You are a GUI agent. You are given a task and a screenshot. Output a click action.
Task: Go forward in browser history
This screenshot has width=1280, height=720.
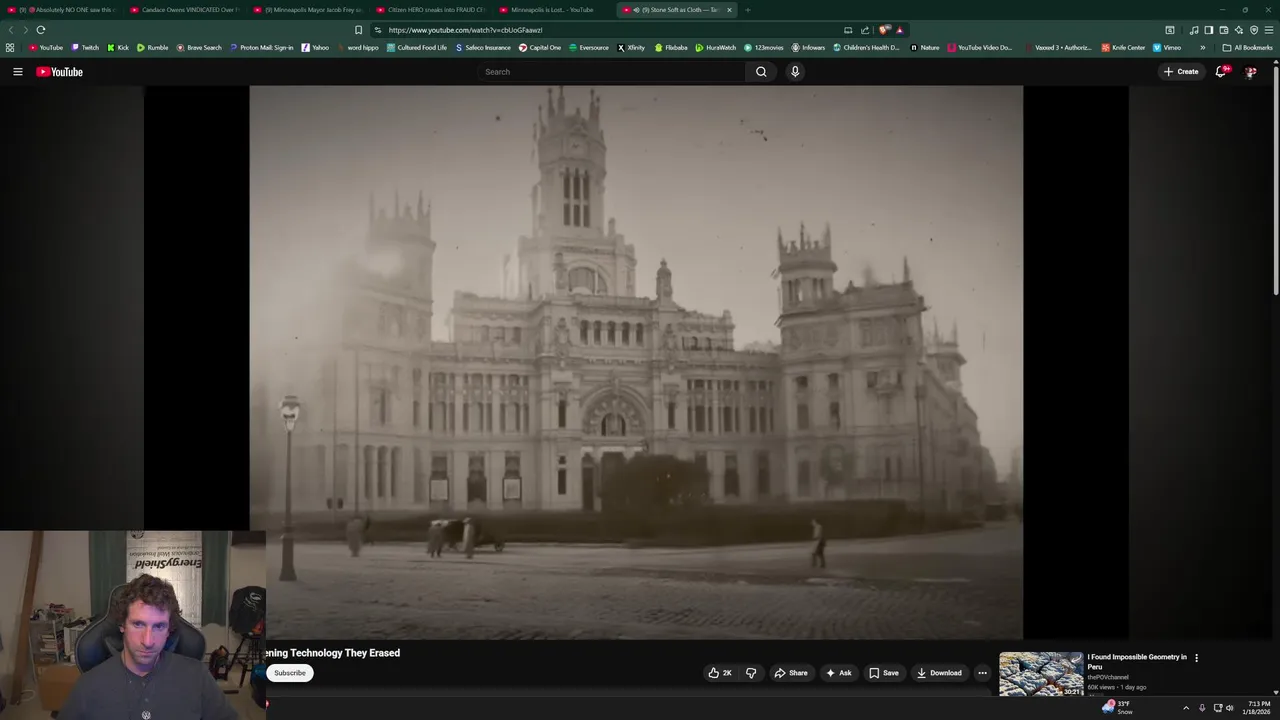25,30
